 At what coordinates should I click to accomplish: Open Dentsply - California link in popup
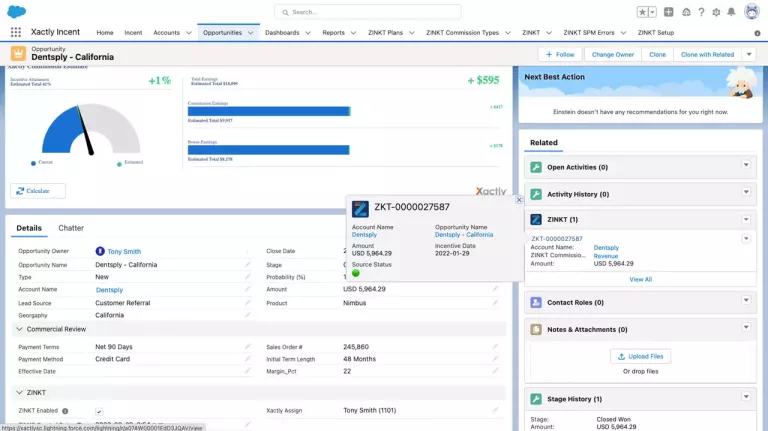[x=464, y=235]
